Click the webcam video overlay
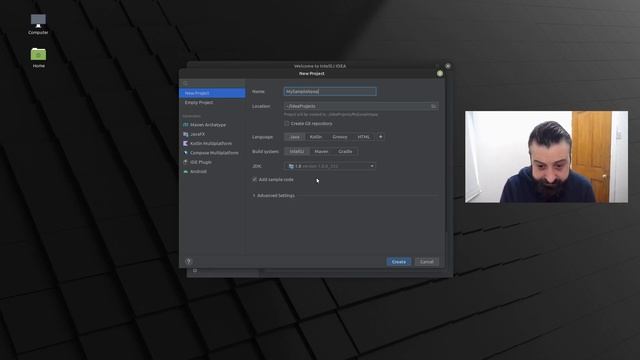This screenshot has width=640, height=360. click(x=547, y=157)
